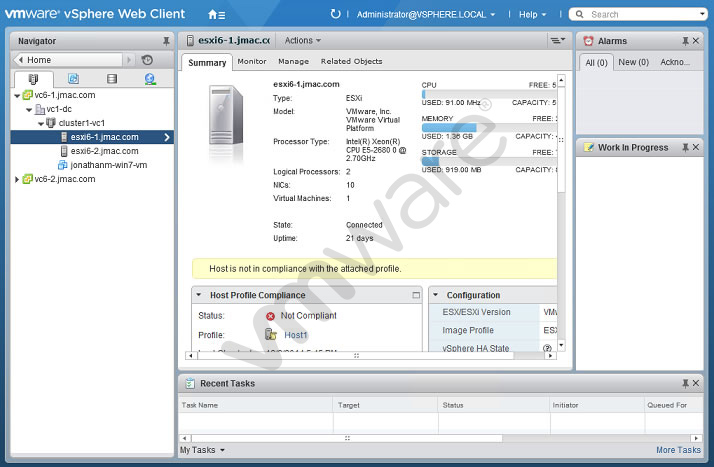Open the Host1 profile link
Screen dimensions: 714x467
(x=296, y=335)
